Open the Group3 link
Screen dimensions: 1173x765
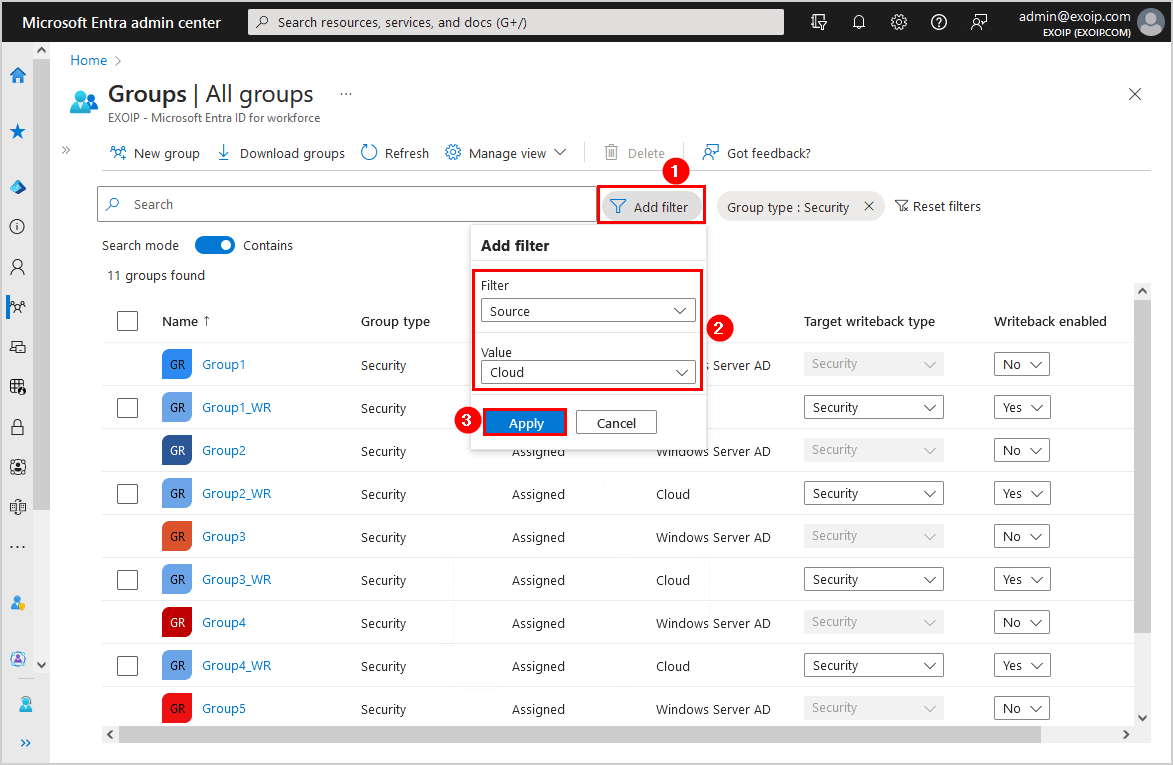pyautogui.click(x=223, y=537)
